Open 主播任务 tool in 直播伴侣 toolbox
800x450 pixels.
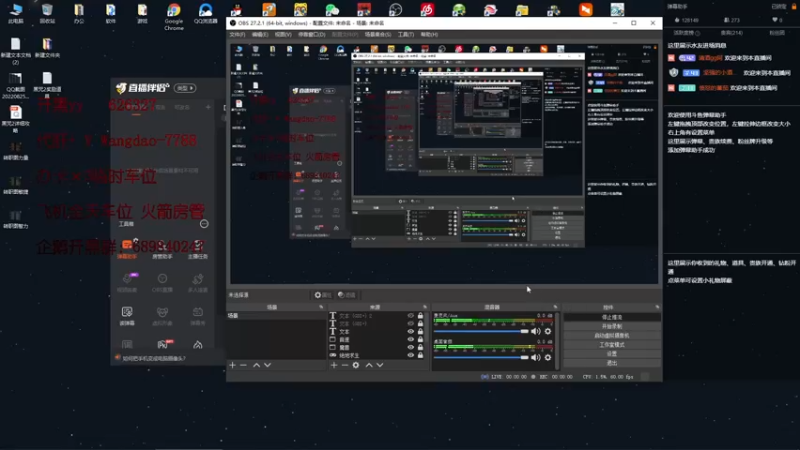pos(197,249)
